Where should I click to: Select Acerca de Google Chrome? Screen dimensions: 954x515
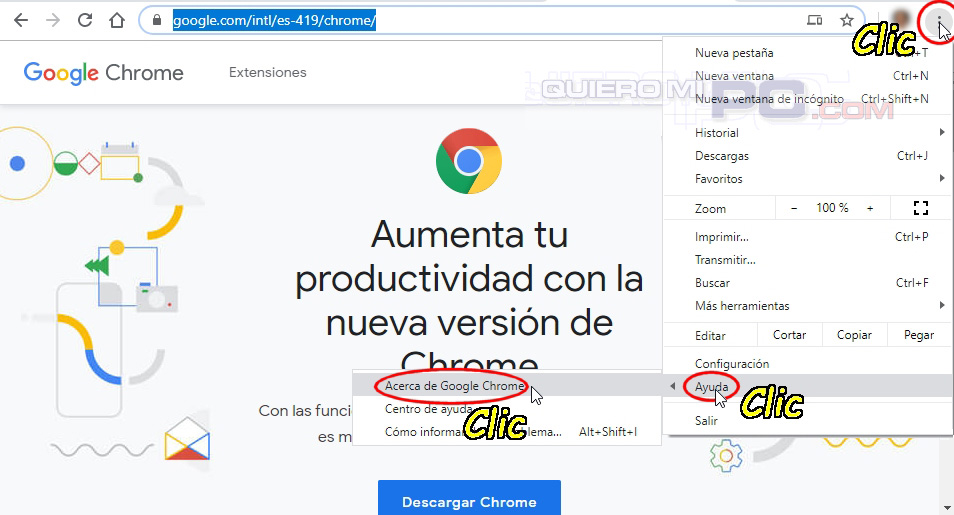[507, 386]
